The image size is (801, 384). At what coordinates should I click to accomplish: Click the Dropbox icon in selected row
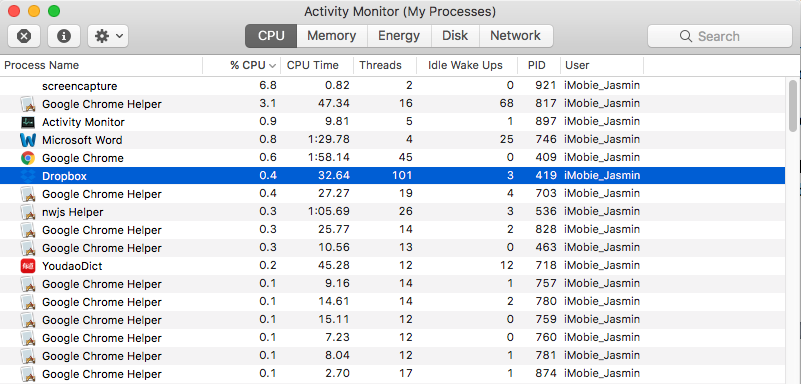28,176
